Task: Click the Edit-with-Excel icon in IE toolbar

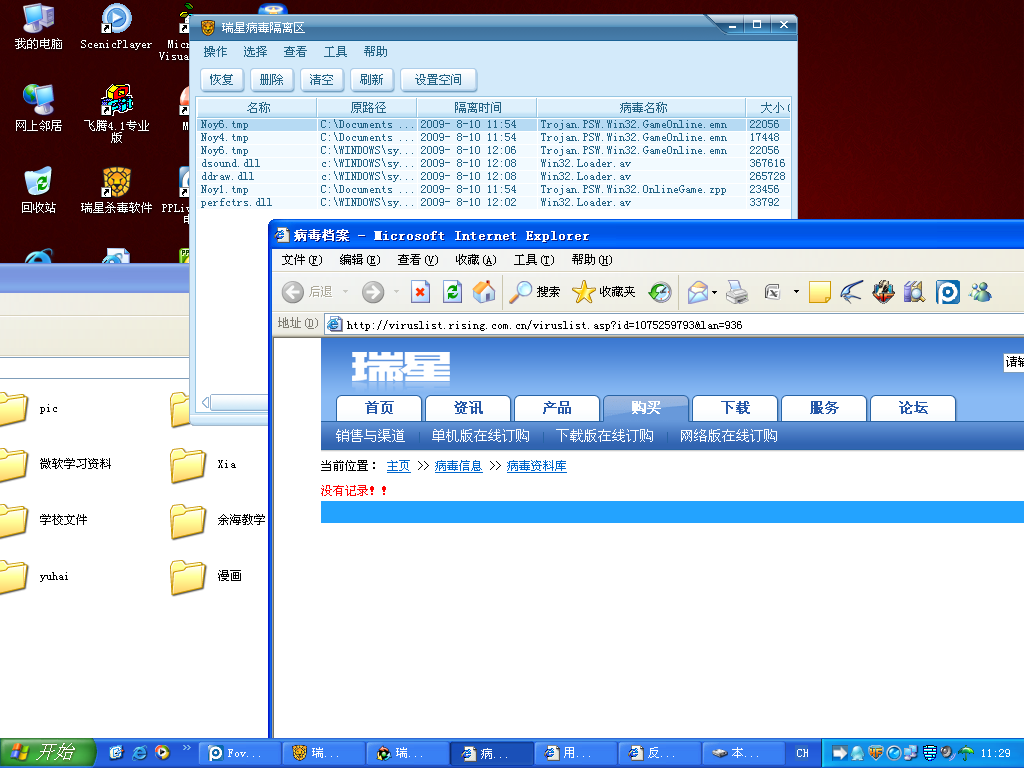Action: (x=773, y=292)
